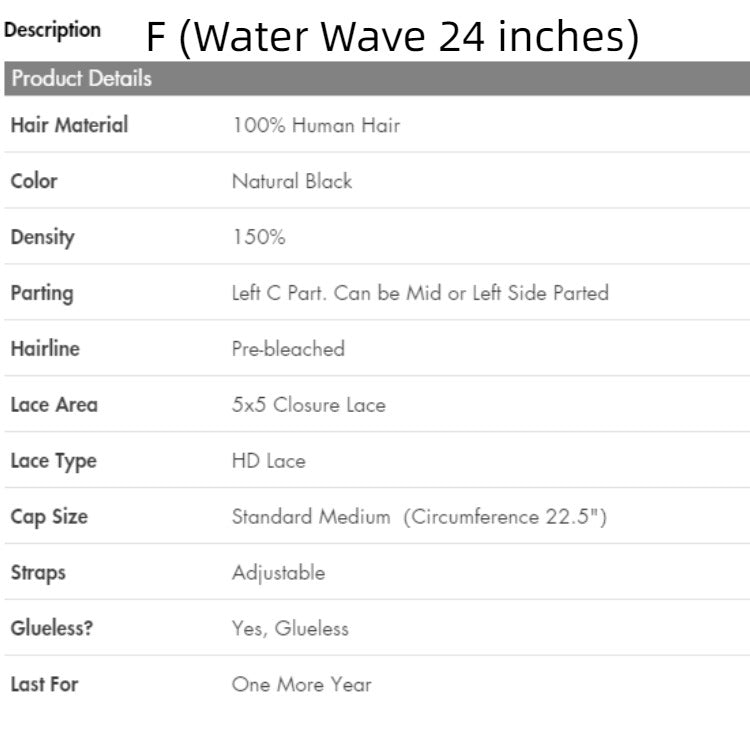Select the Left C Part description text
This screenshot has width=750, height=750.
(420, 293)
